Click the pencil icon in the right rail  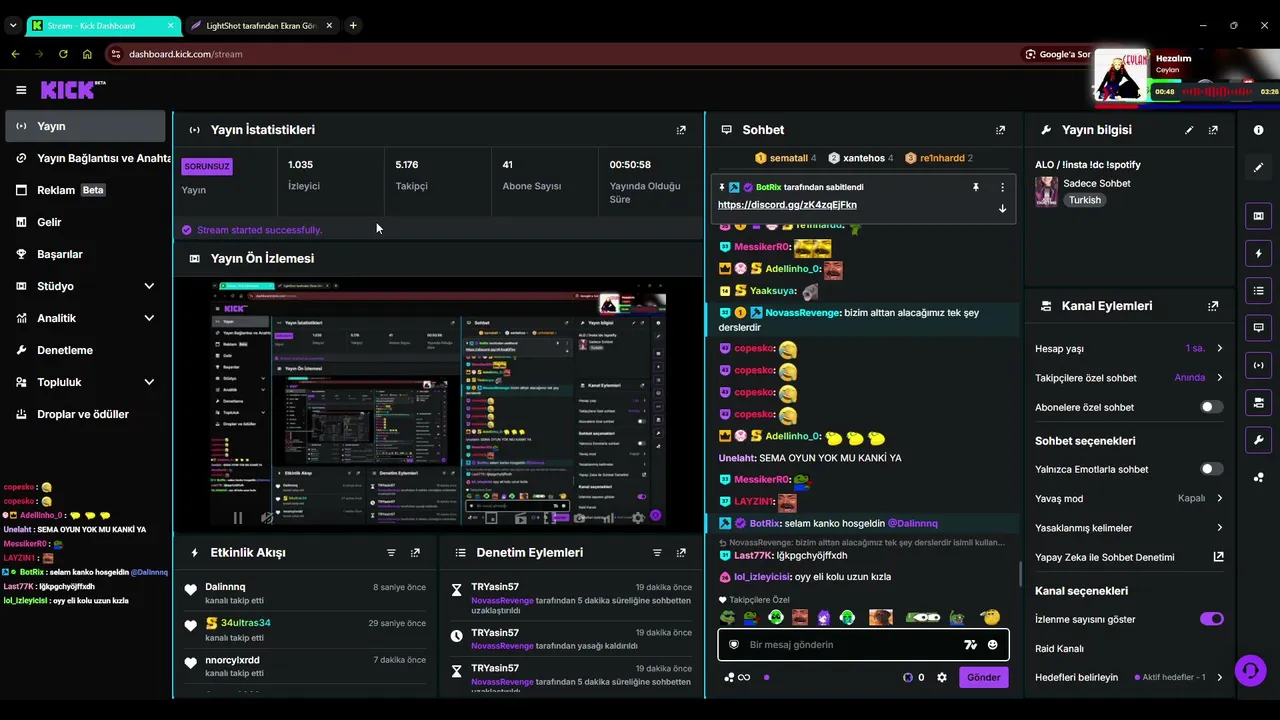click(1258, 168)
